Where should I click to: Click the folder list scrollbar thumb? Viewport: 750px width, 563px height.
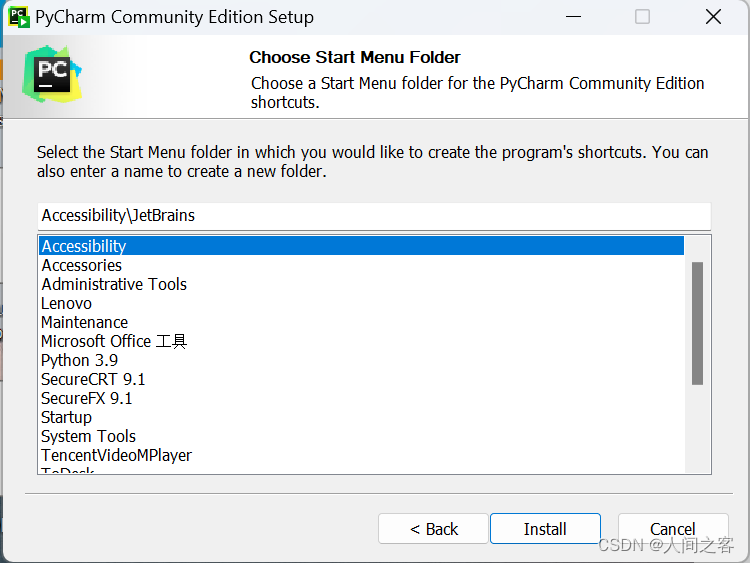click(x=697, y=323)
